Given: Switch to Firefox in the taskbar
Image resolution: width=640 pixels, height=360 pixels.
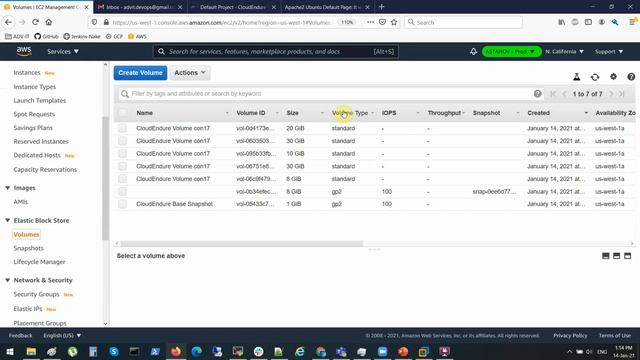Looking at the screenshot, I should coord(176,351).
